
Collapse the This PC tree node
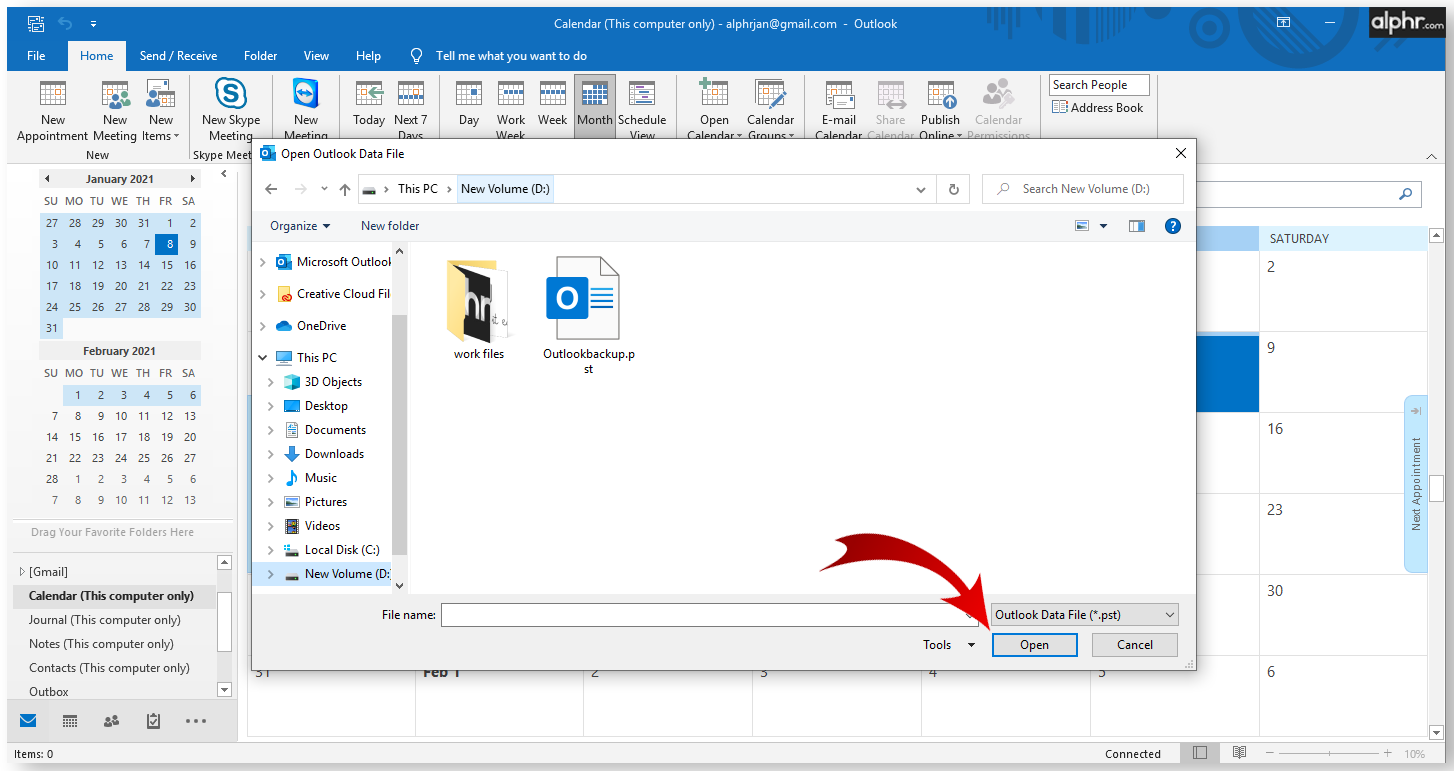coord(263,358)
